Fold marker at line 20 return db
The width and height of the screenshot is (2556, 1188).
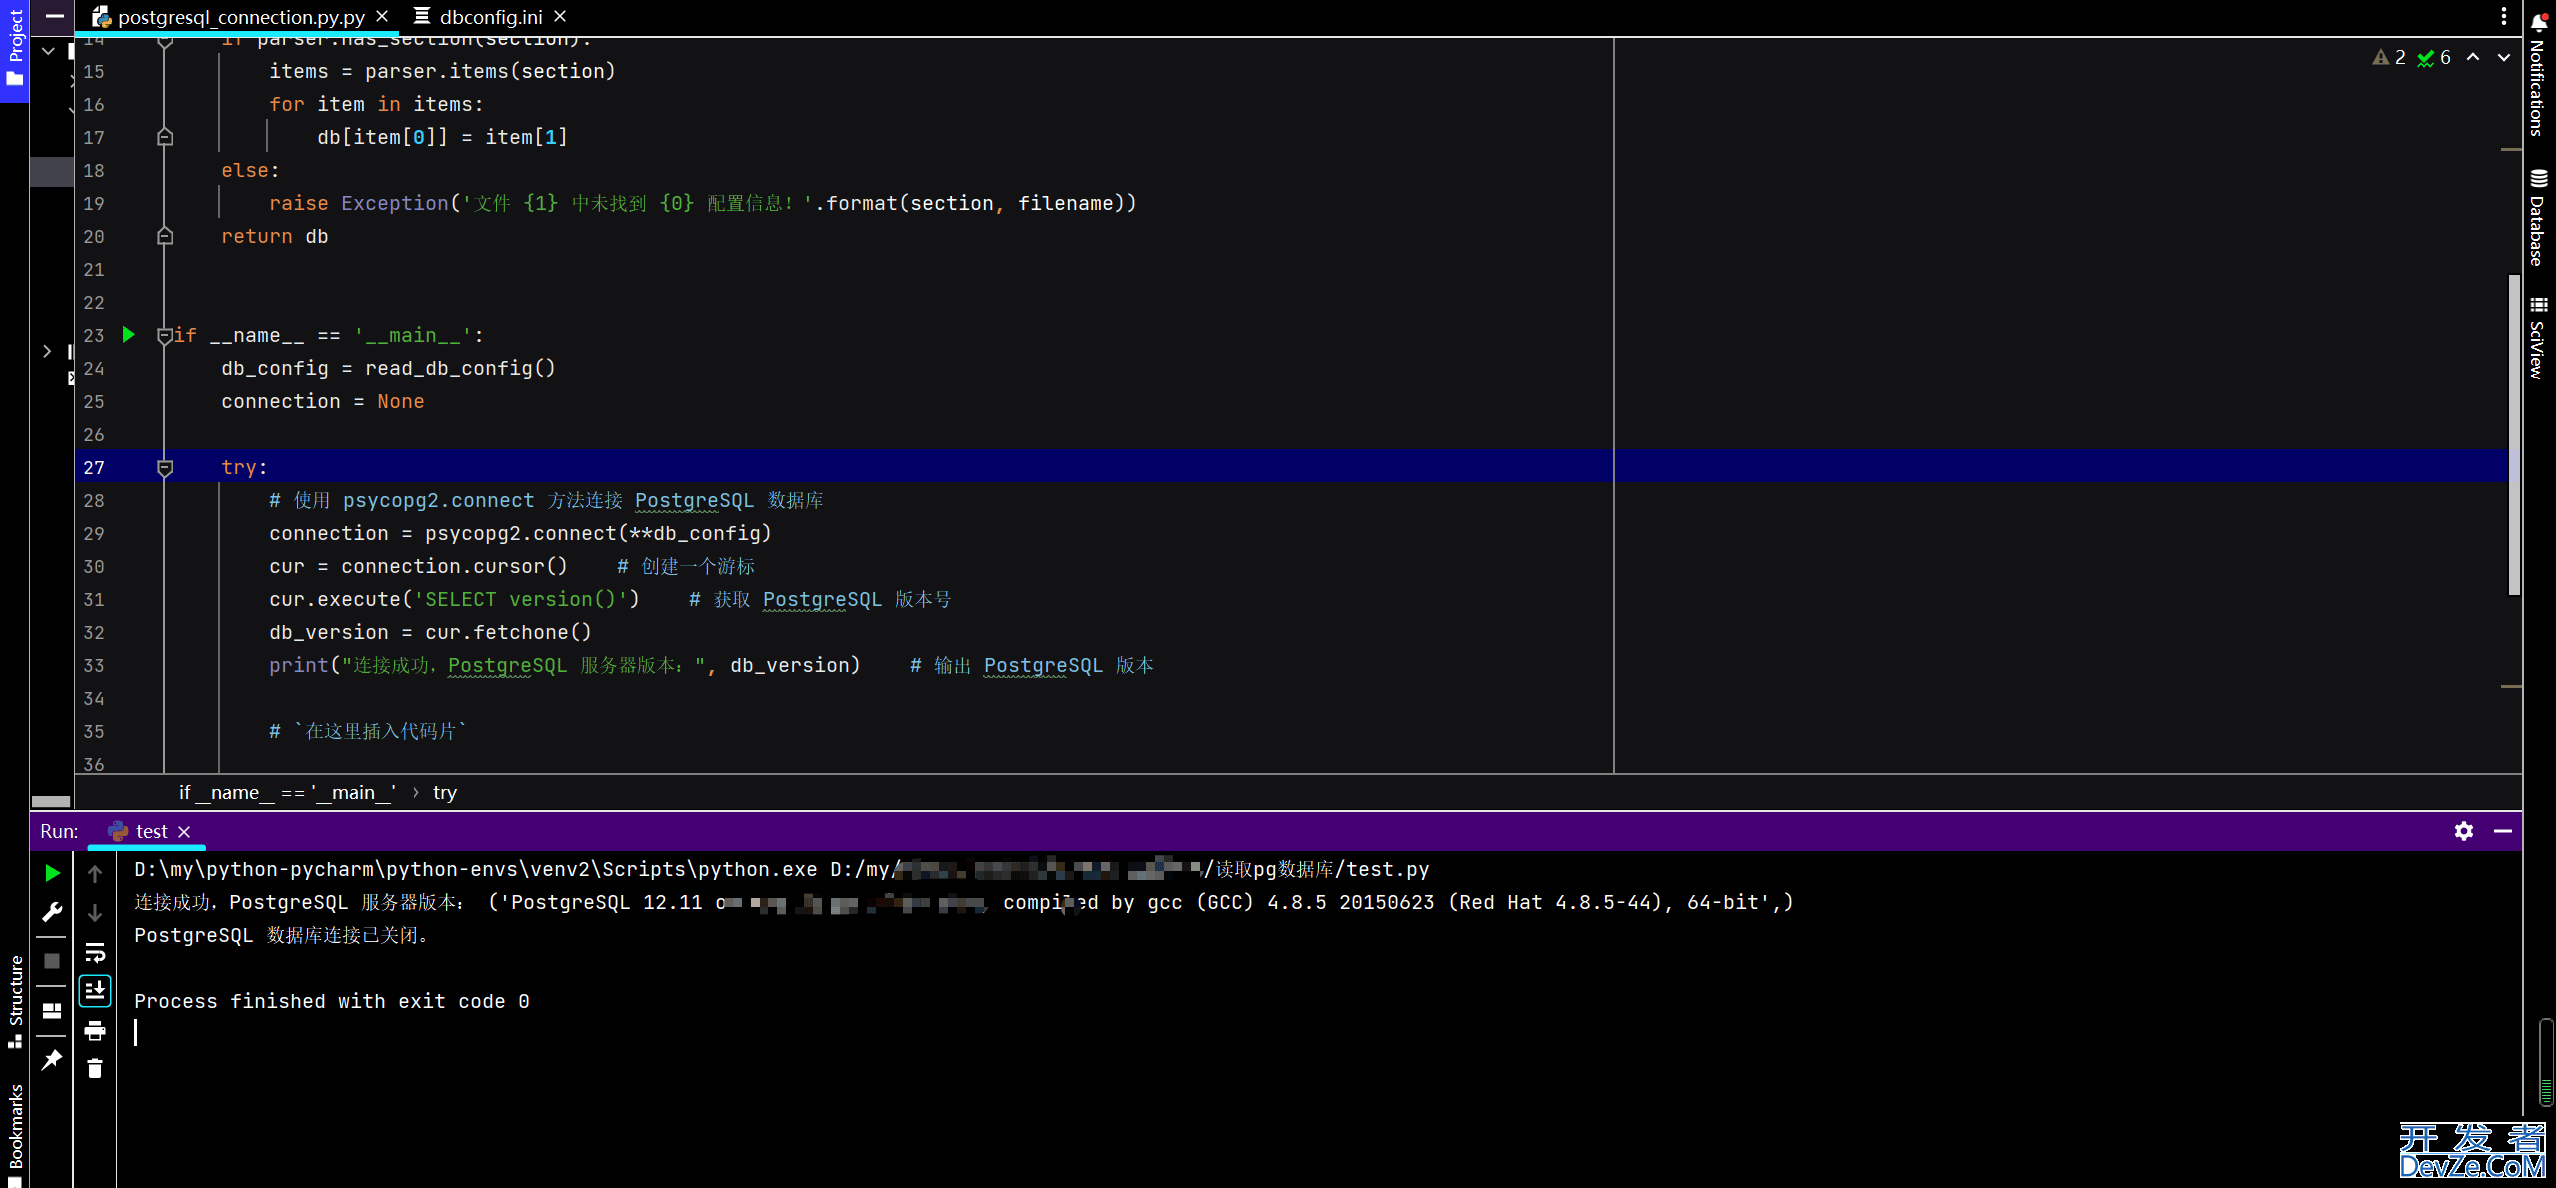(166, 236)
